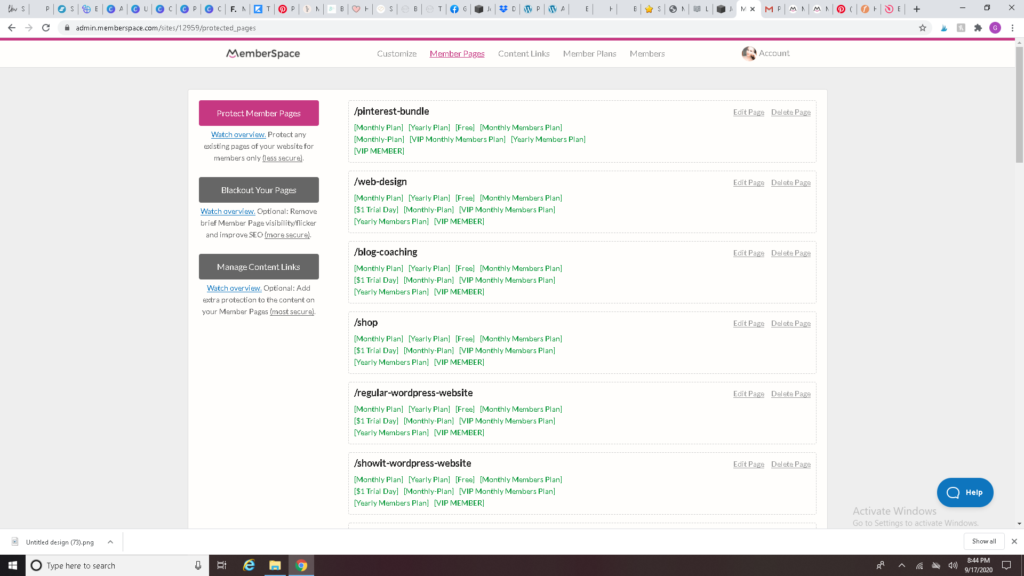This screenshot has width=1024, height=576.
Task: Edit Page for /web-design
Action: click(748, 183)
